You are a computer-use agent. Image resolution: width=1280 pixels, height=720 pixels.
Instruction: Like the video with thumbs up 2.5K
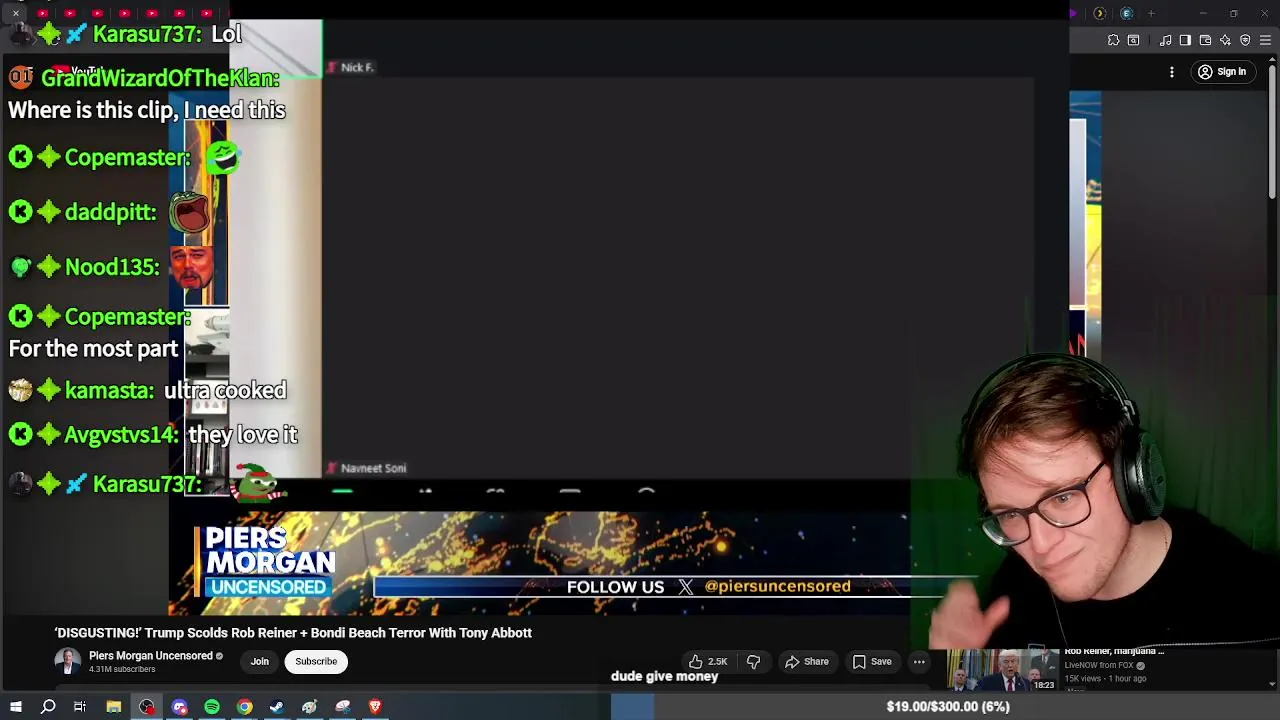click(708, 661)
